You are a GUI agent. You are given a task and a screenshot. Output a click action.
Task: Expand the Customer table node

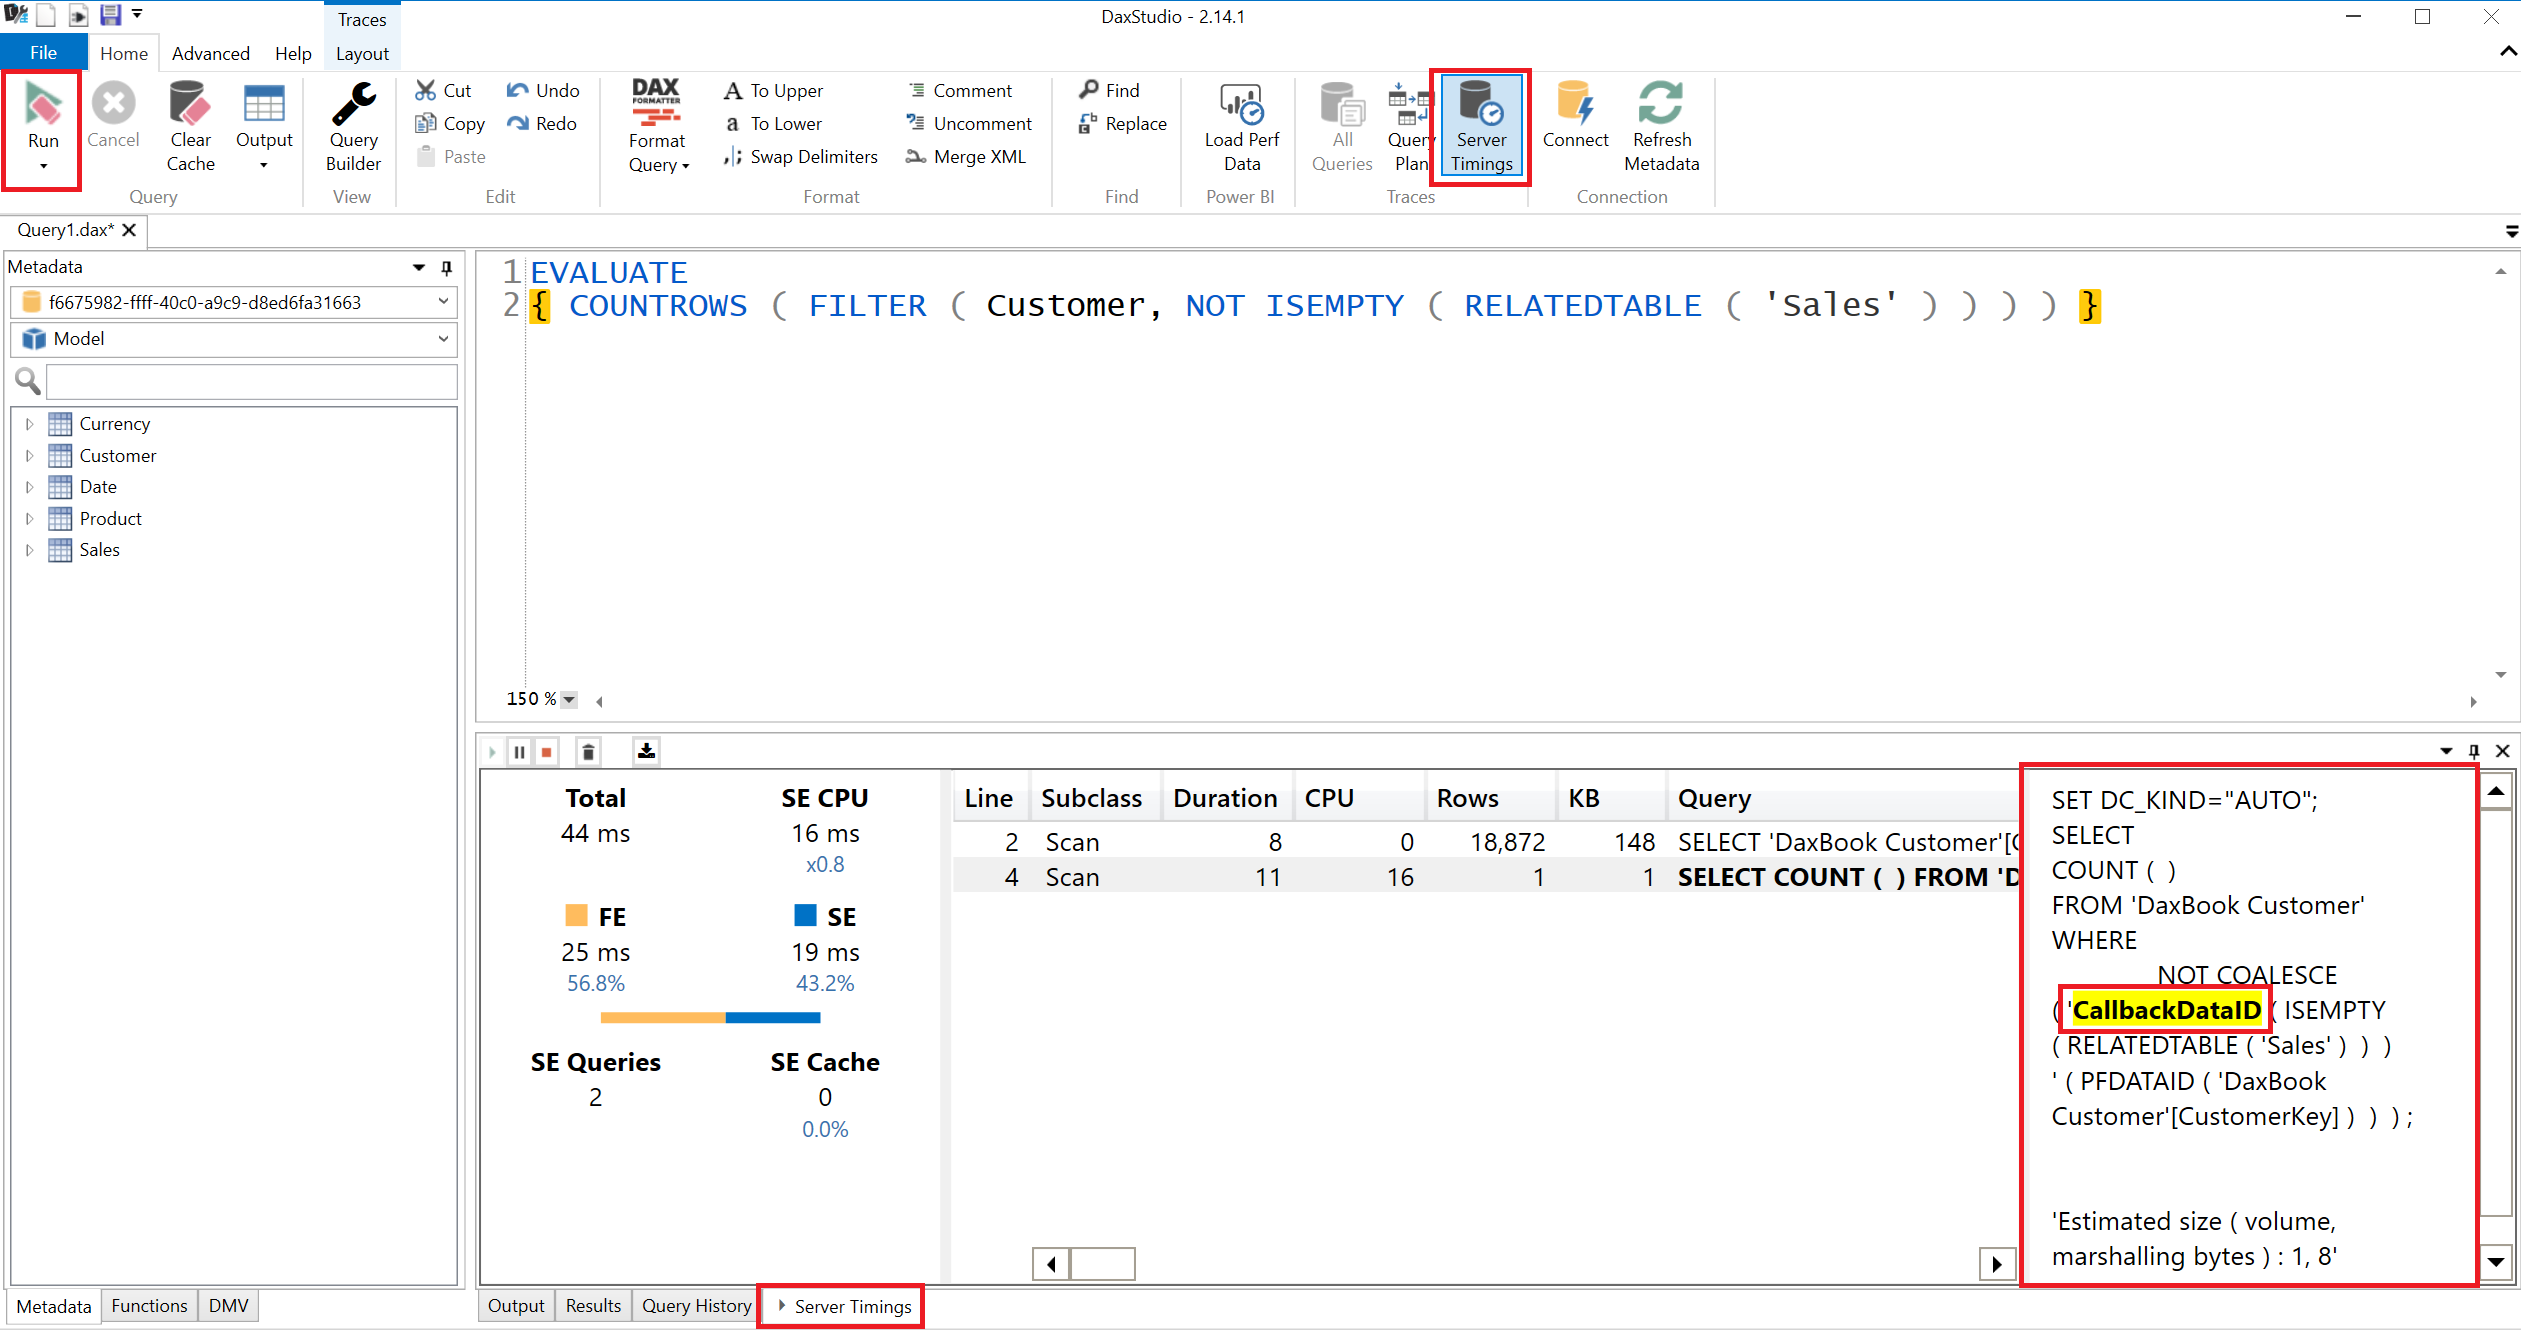[29, 456]
